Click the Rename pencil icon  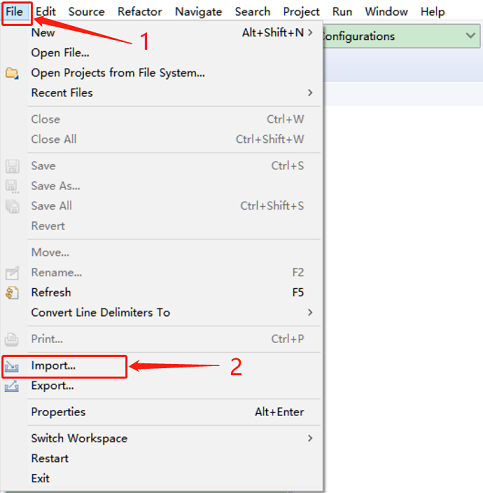[12, 273]
